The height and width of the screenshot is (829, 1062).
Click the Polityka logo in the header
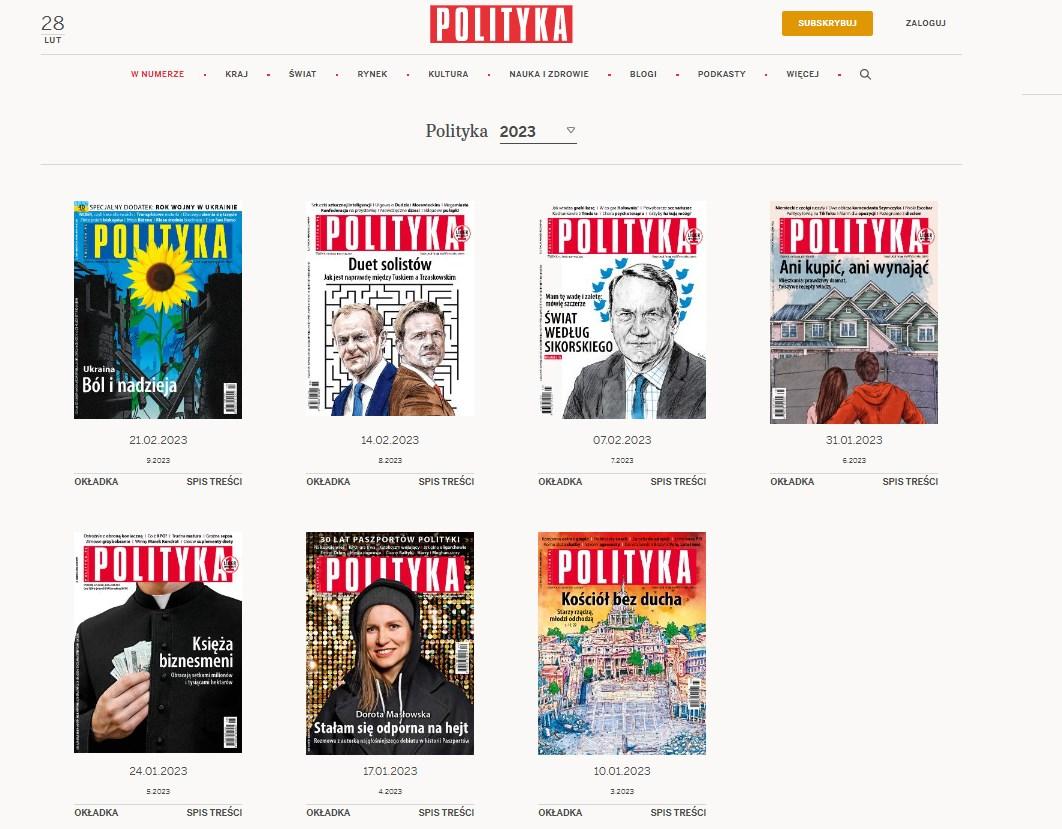tap(501, 24)
